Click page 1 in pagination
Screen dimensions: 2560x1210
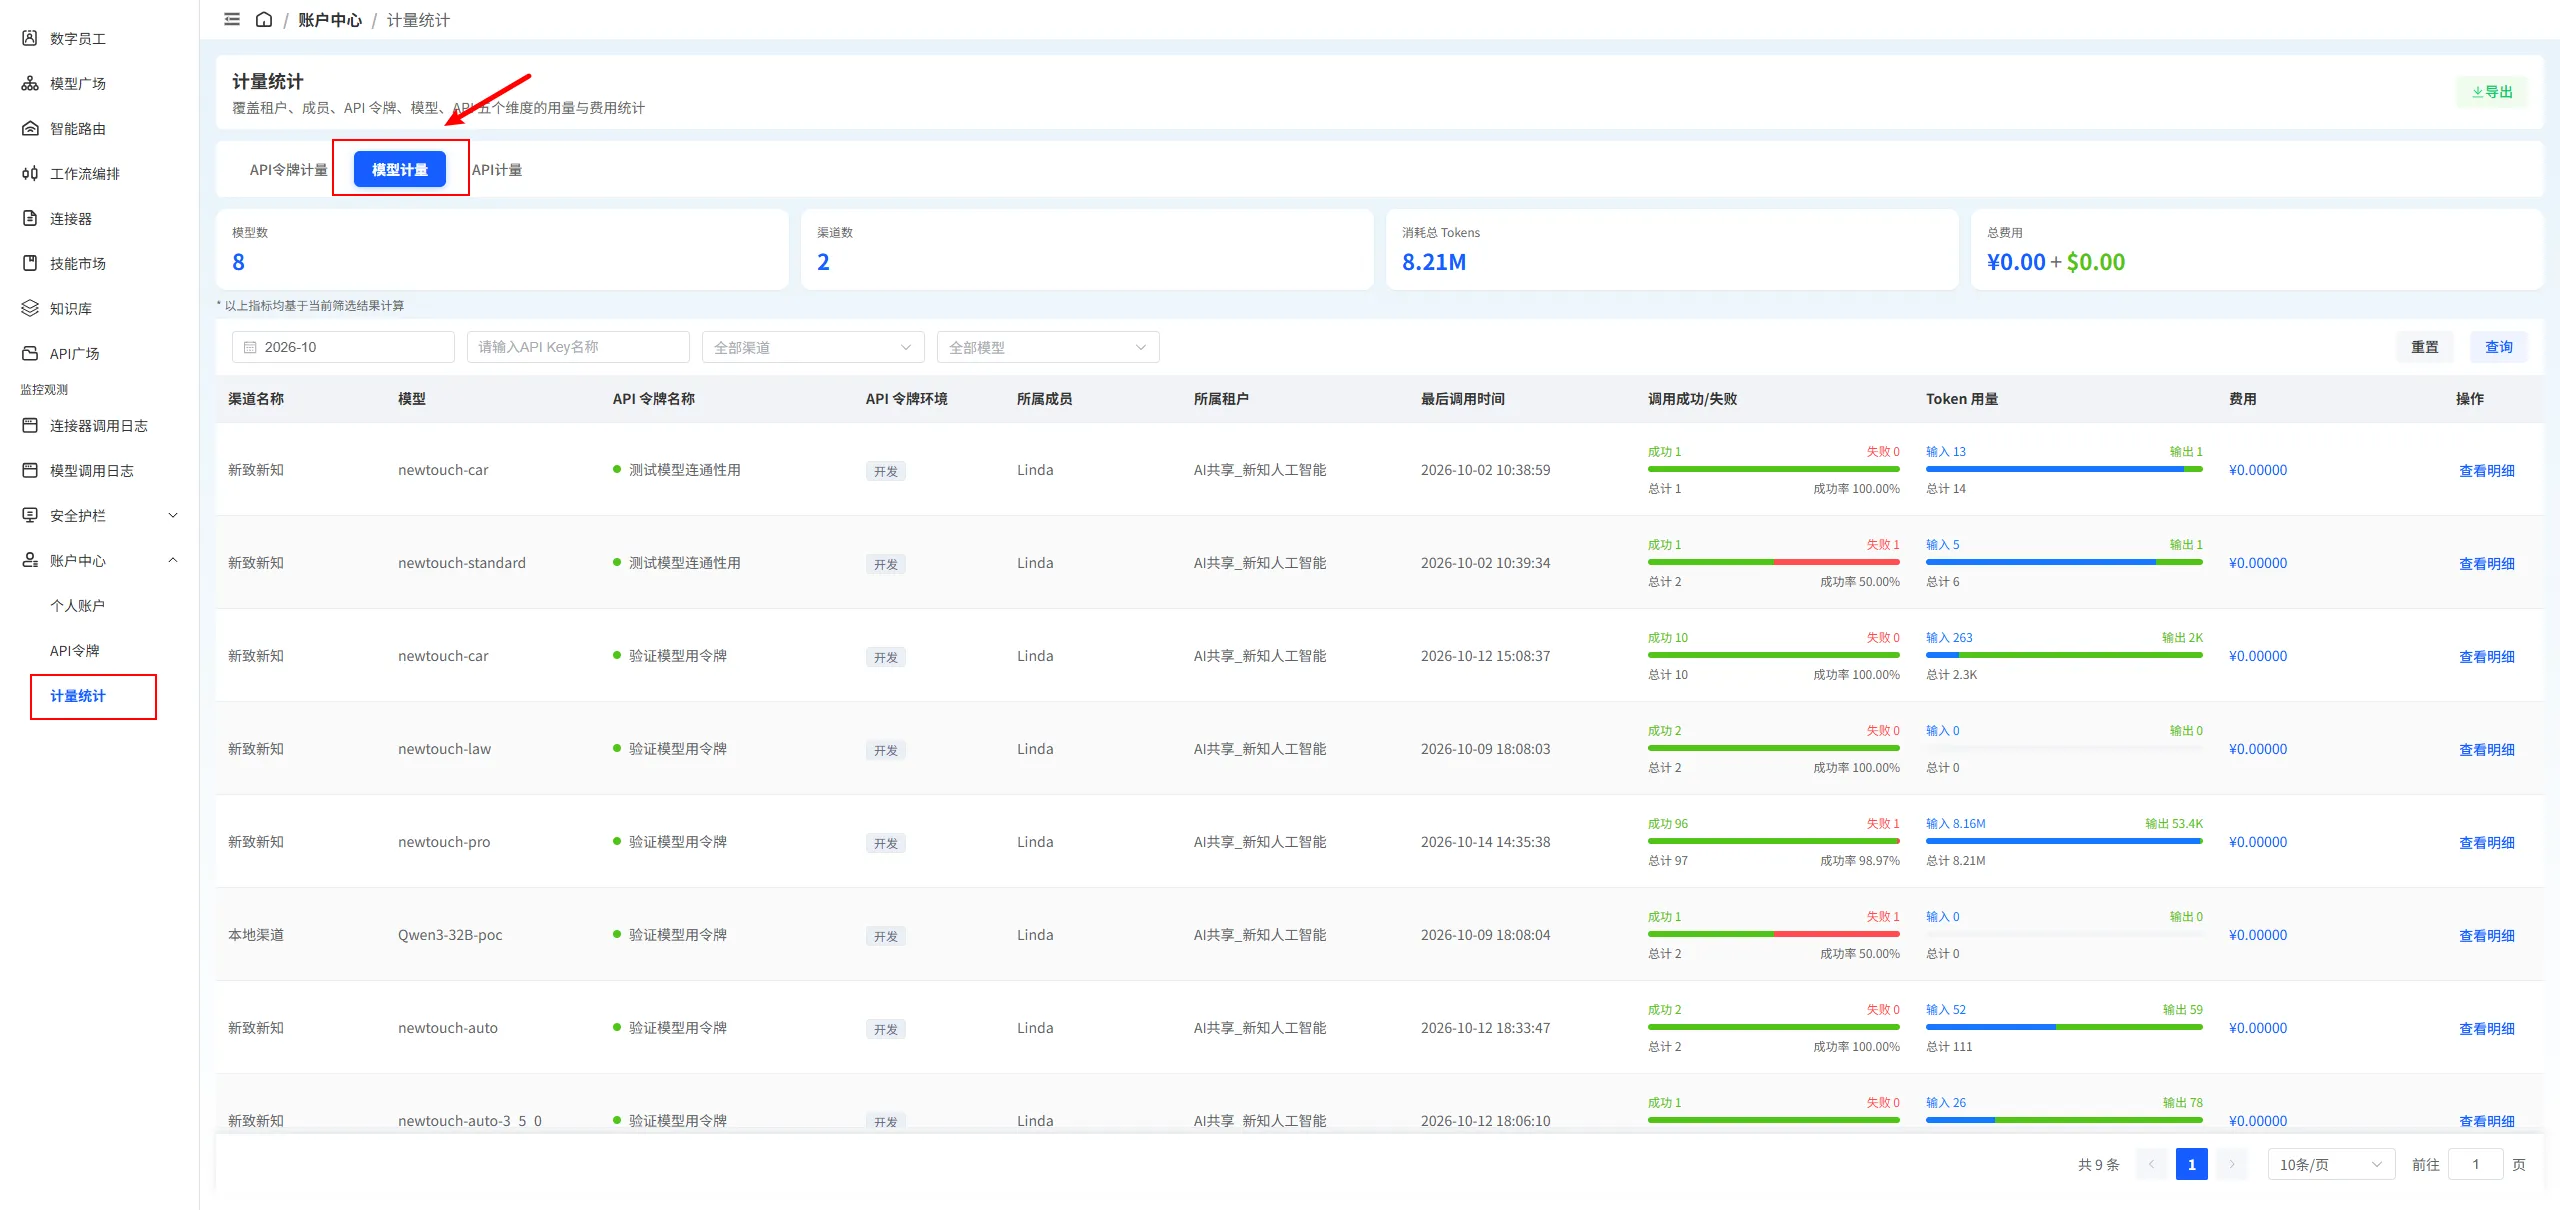pyautogui.click(x=2191, y=1164)
